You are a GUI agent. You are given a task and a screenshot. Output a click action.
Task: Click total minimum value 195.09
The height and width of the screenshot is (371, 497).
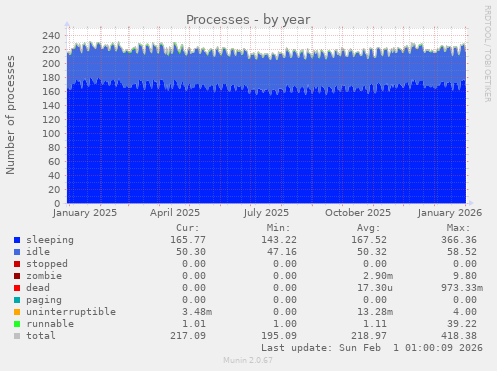(x=279, y=336)
